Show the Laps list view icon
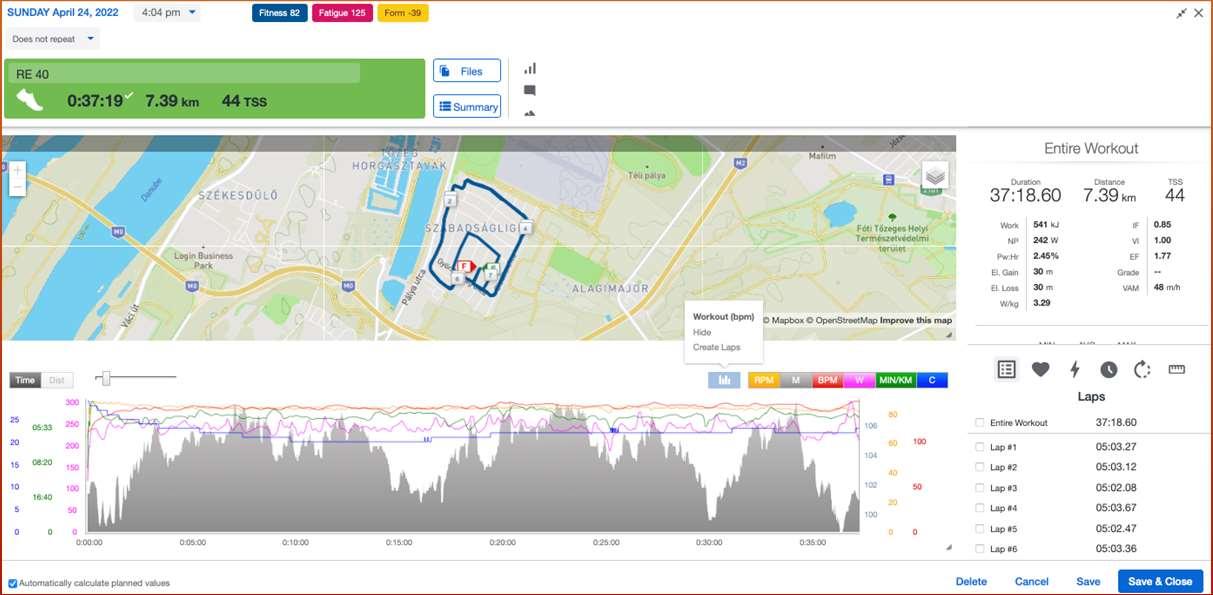The image size is (1213, 595). 1007,369
